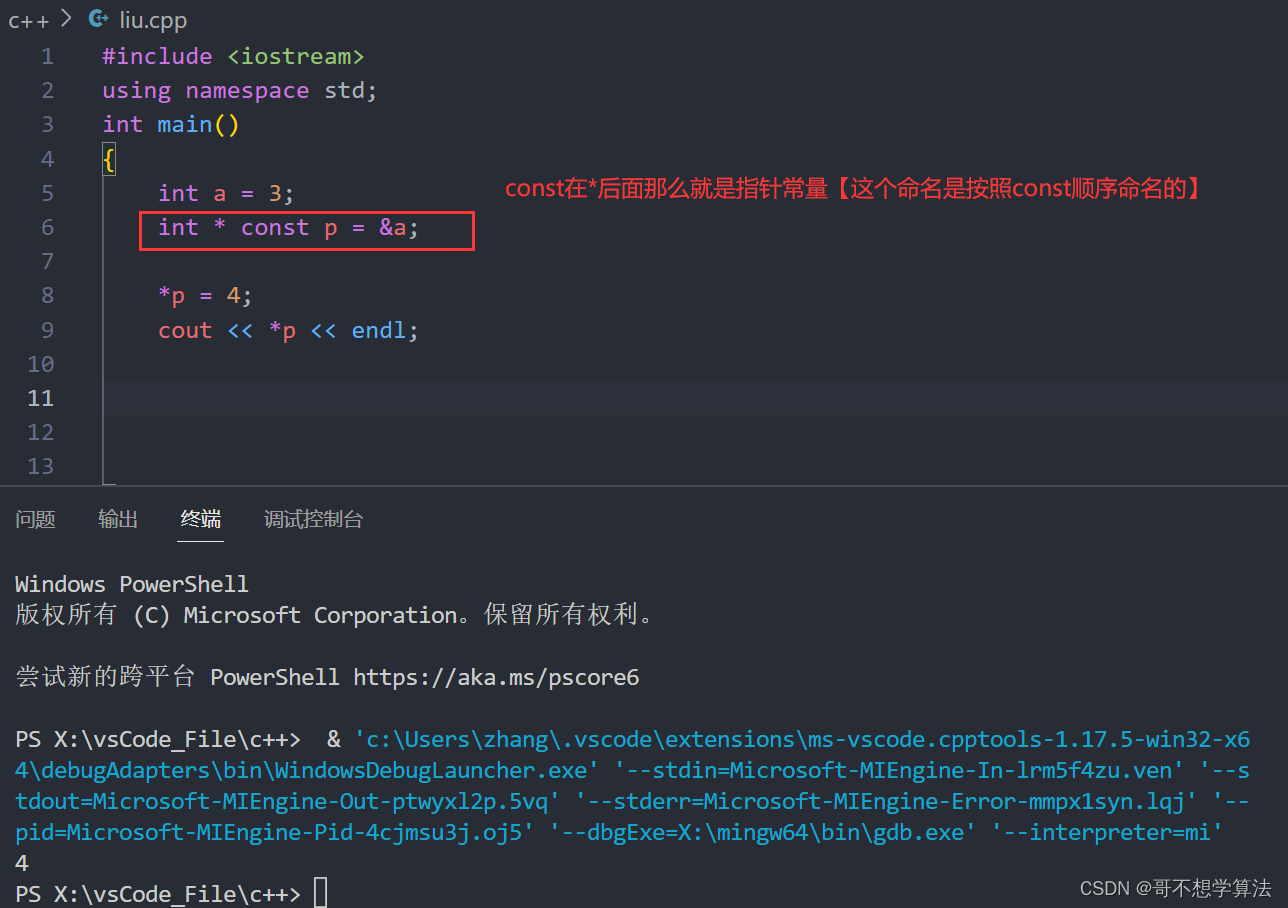This screenshot has width=1288, height=908.
Task: Click 'cout << *p << endl;' line
Action: click(288, 330)
